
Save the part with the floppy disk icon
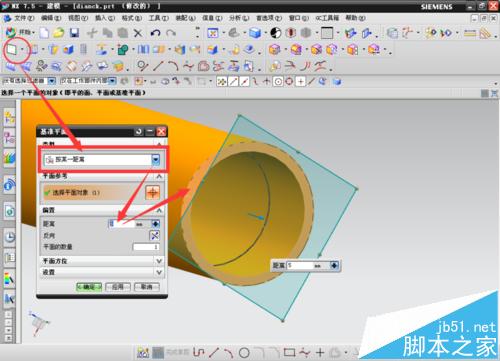coord(74,33)
